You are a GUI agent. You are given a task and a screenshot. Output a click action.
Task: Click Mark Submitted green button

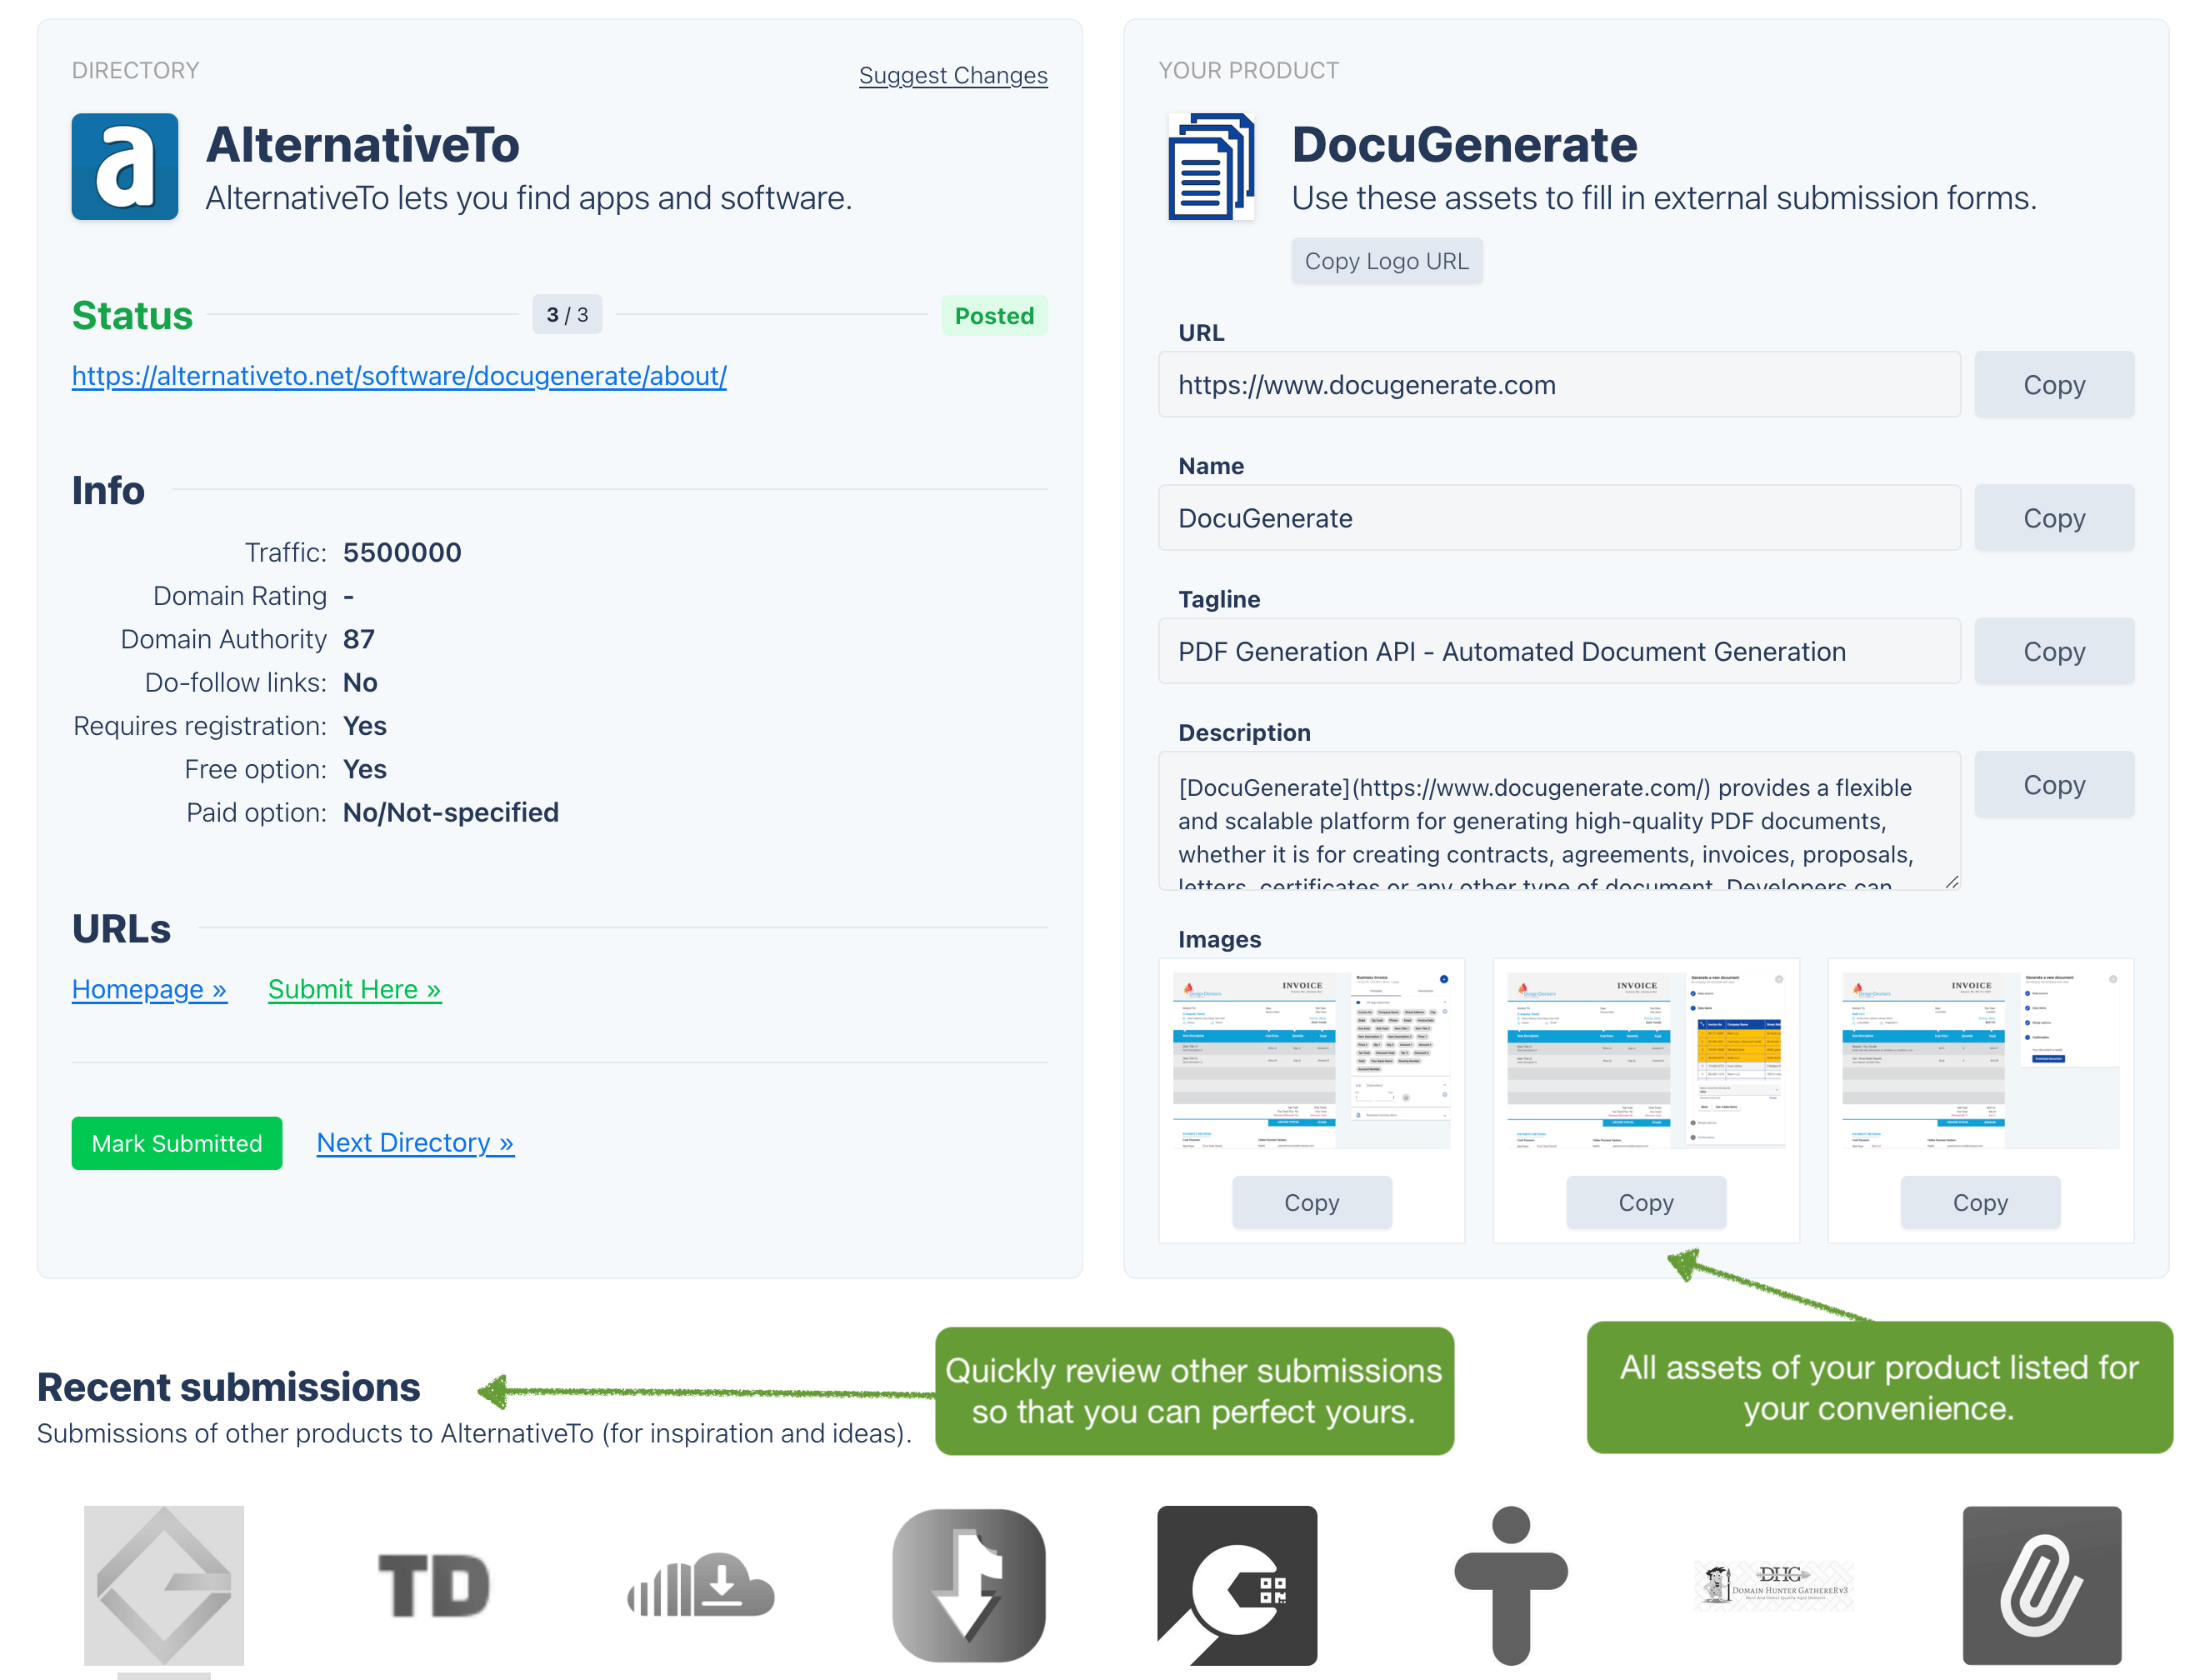[177, 1142]
